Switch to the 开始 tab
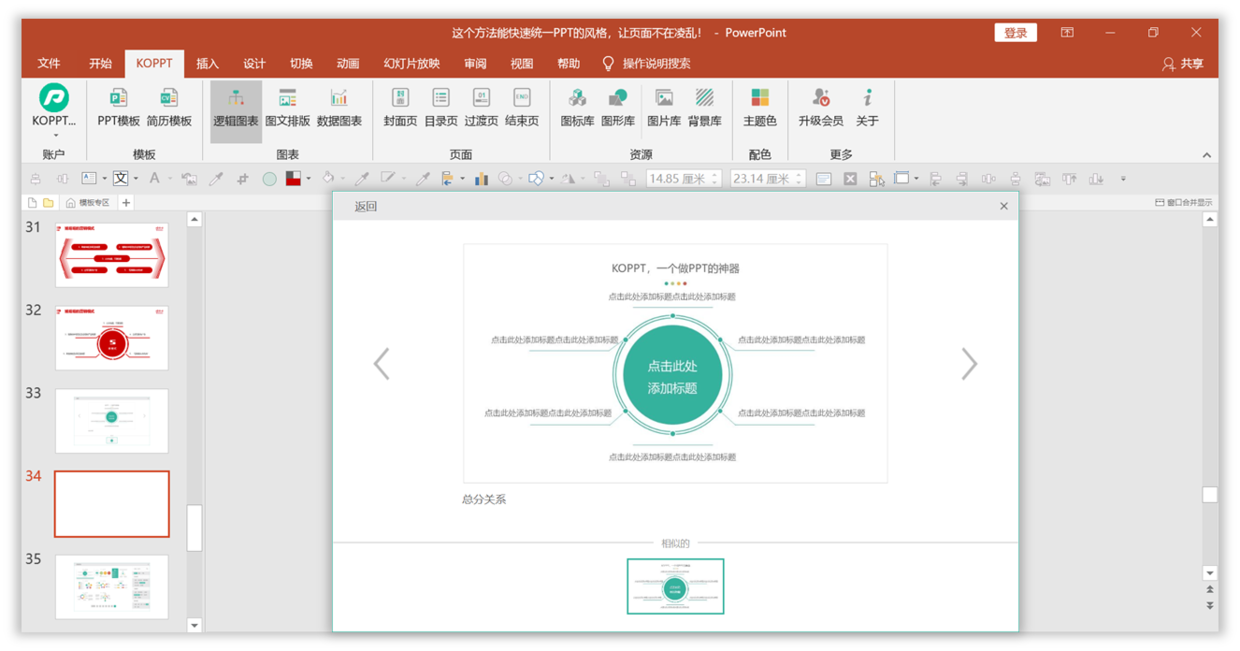 pyautogui.click(x=100, y=63)
